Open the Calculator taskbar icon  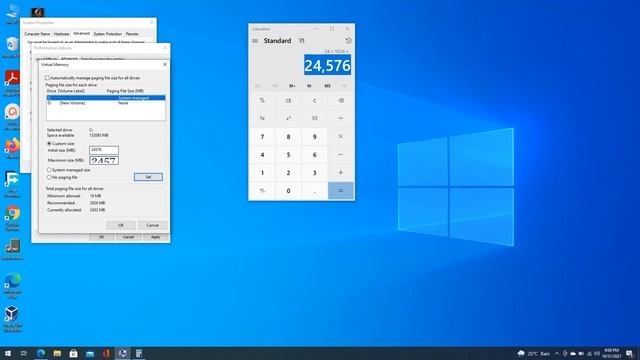pos(139,353)
